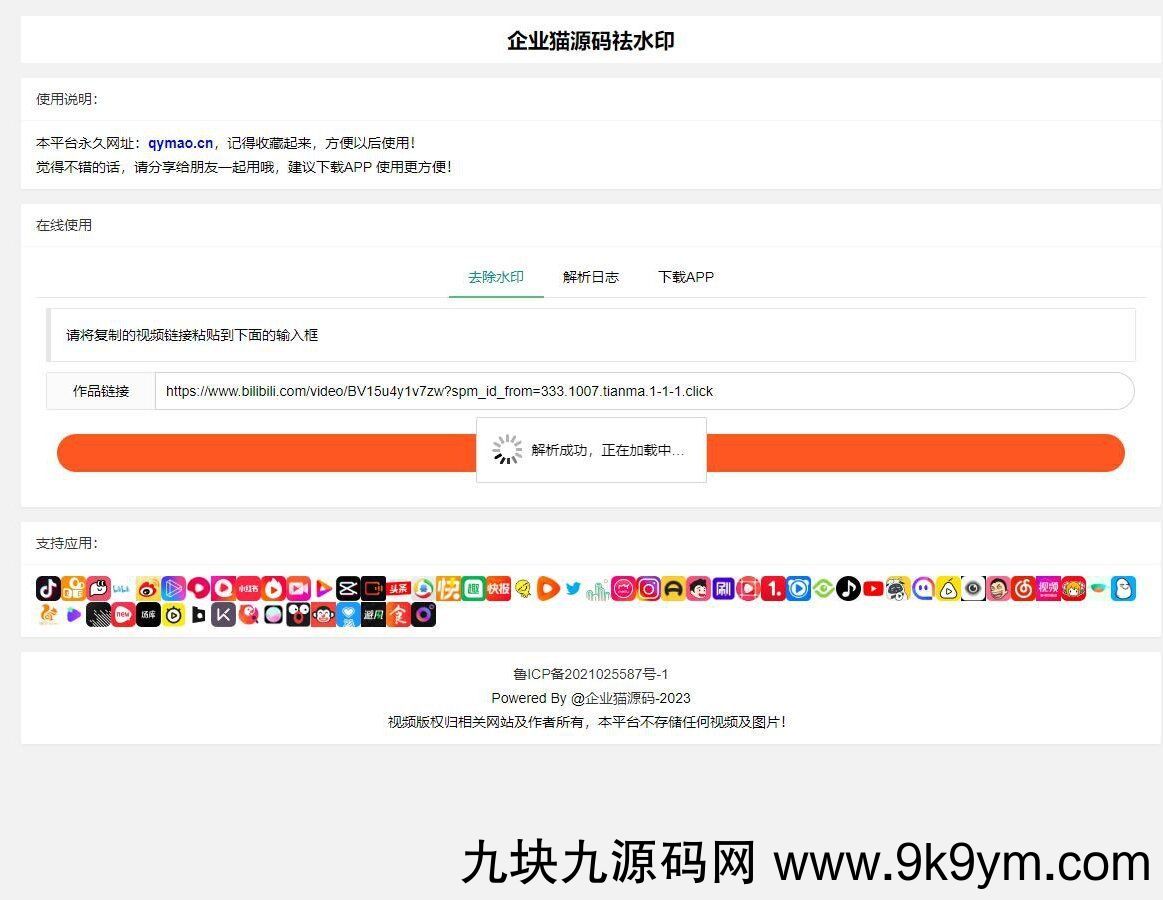1163x900 pixels.
Task: Switch to the 去除水印 tab
Action: (x=496, y=277)
